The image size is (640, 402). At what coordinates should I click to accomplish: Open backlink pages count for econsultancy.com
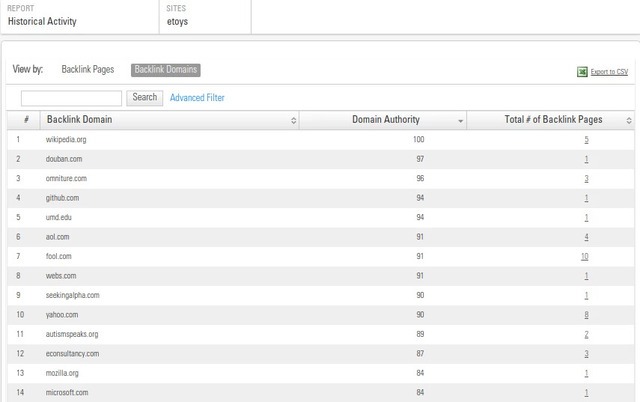tap(586, 353)
